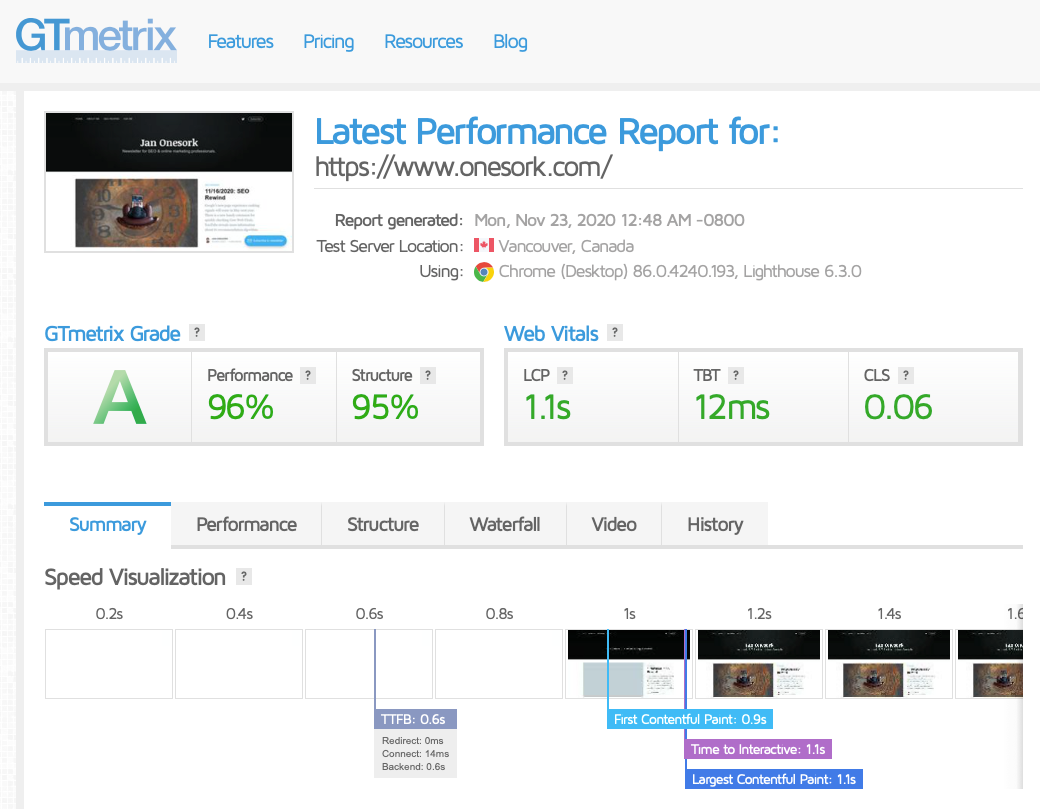This screenshot has height=809, width=1040.
Task: Visit the Blog link
Action: tap(510, 42)
